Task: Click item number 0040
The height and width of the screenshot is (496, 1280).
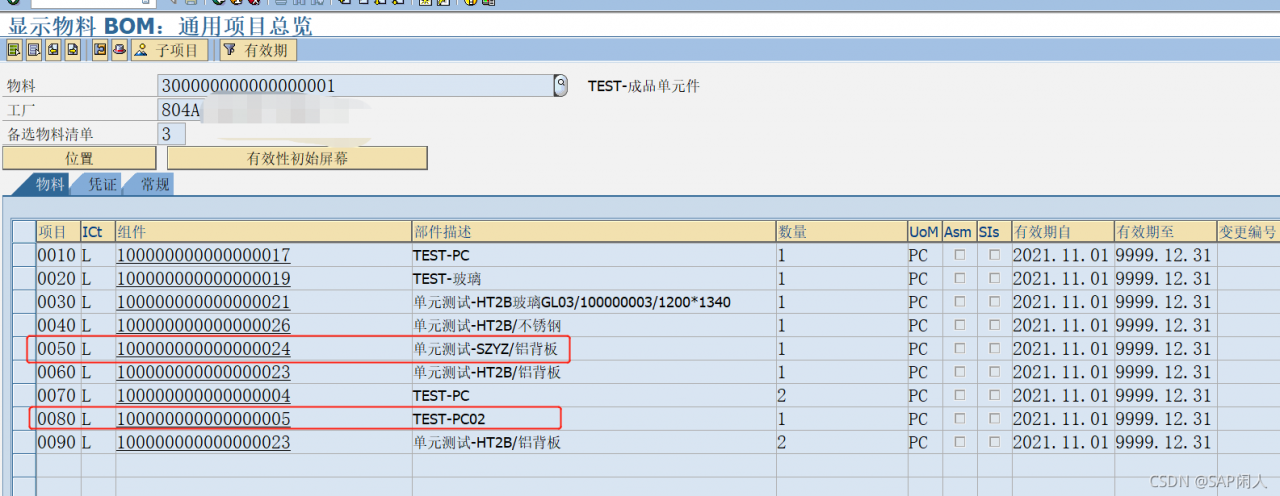Action: [57, 326]
